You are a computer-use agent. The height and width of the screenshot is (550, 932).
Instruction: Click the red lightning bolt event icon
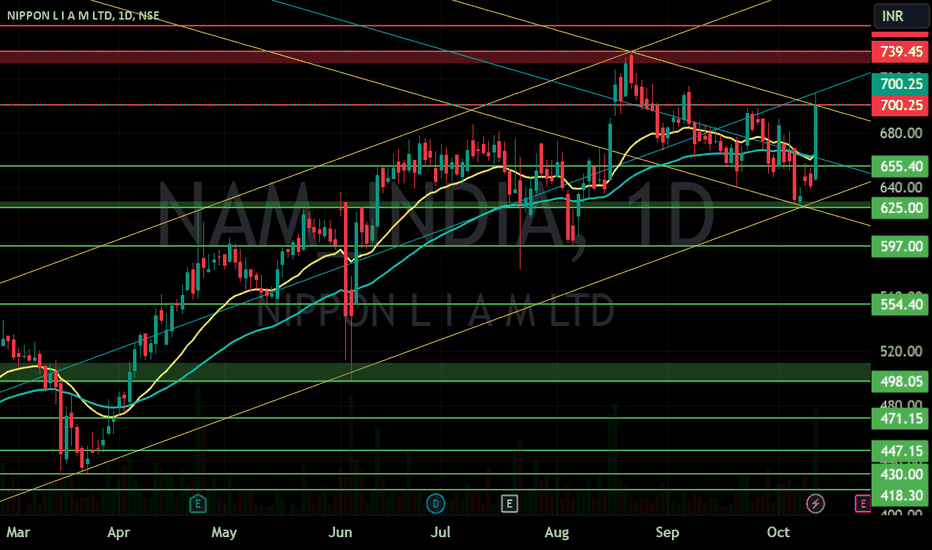[x=816, y=504]
